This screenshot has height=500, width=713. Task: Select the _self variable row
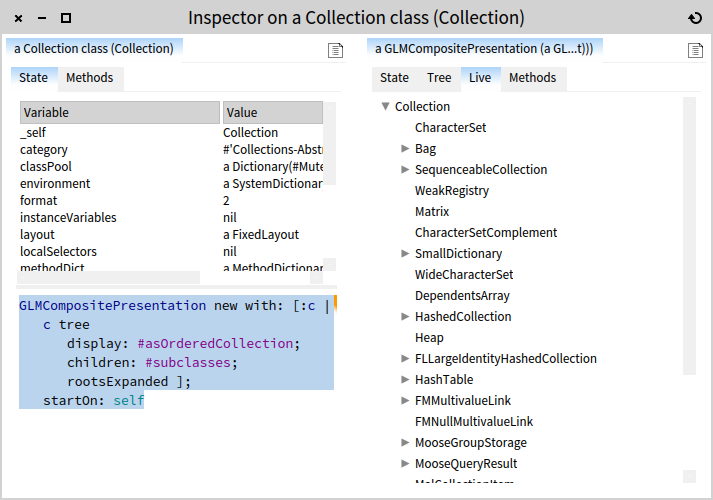click(x=171, y=133)
